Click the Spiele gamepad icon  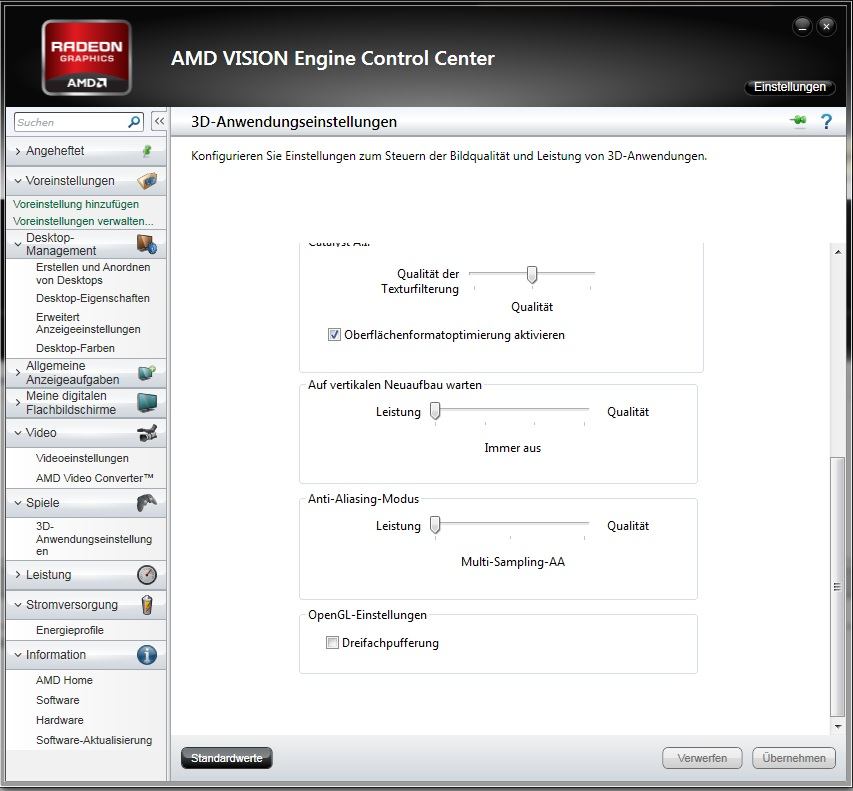[147, 503]
